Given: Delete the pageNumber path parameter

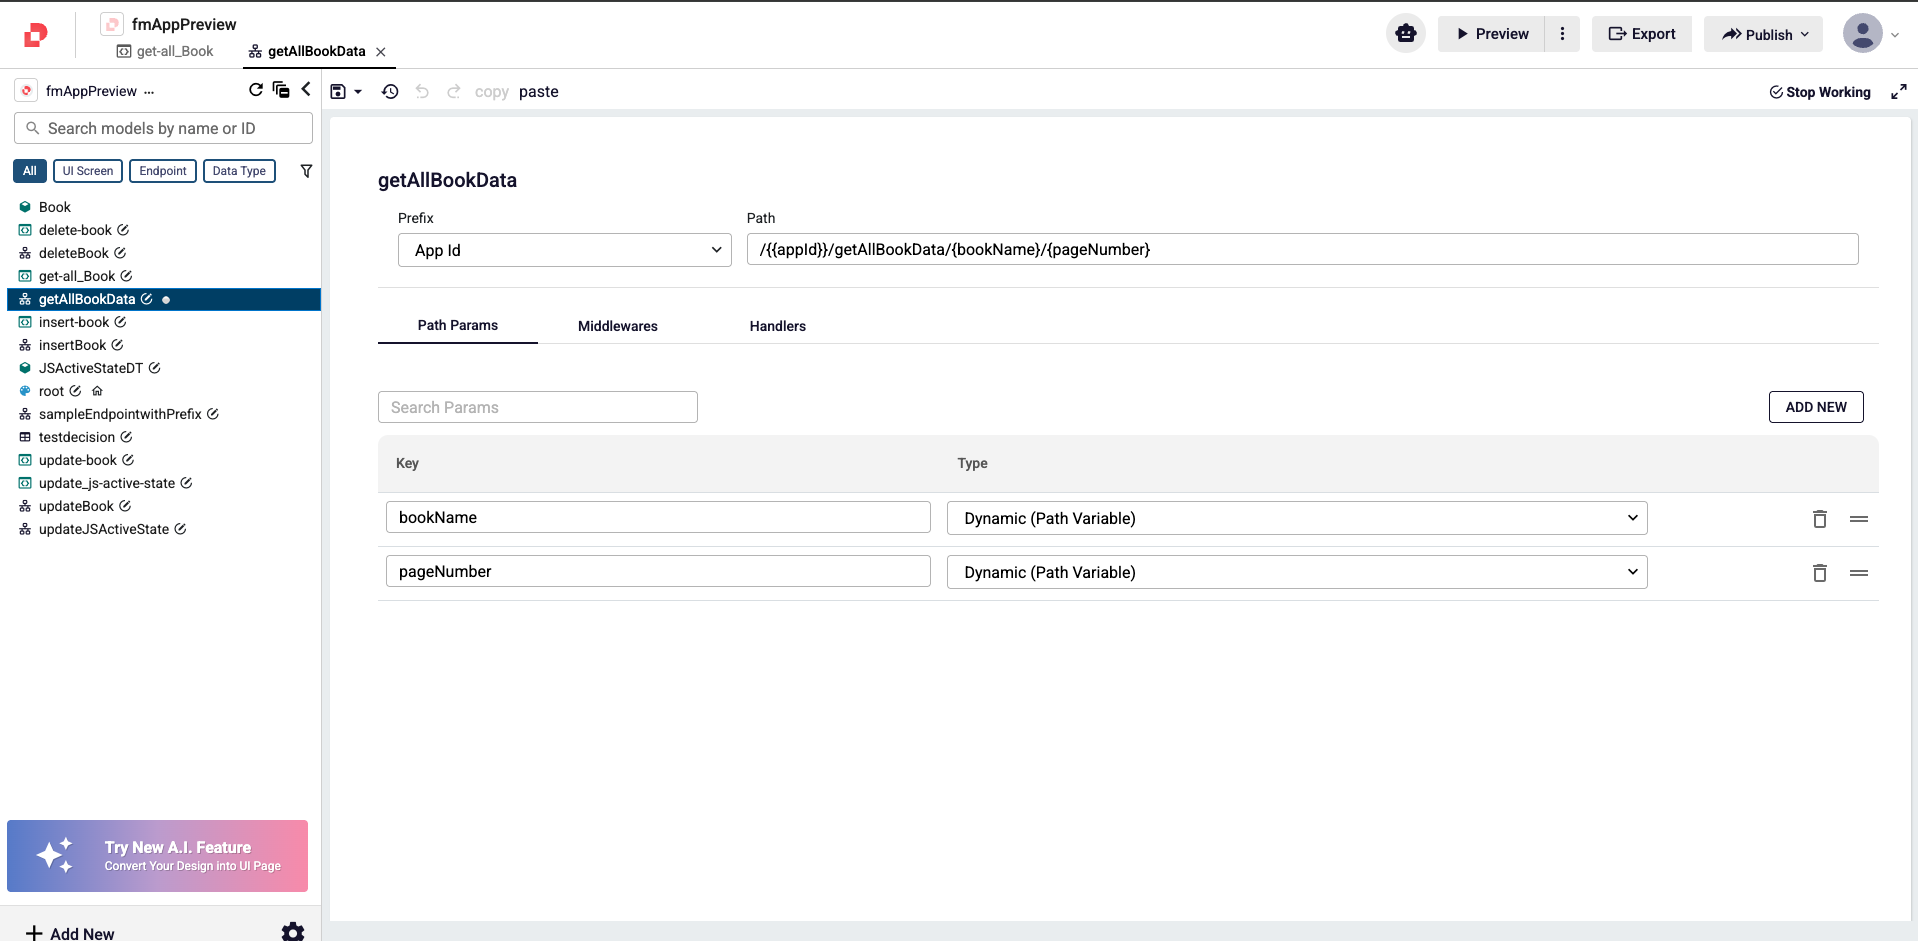Looking at the screenshot, I should tap(1819, 573).
